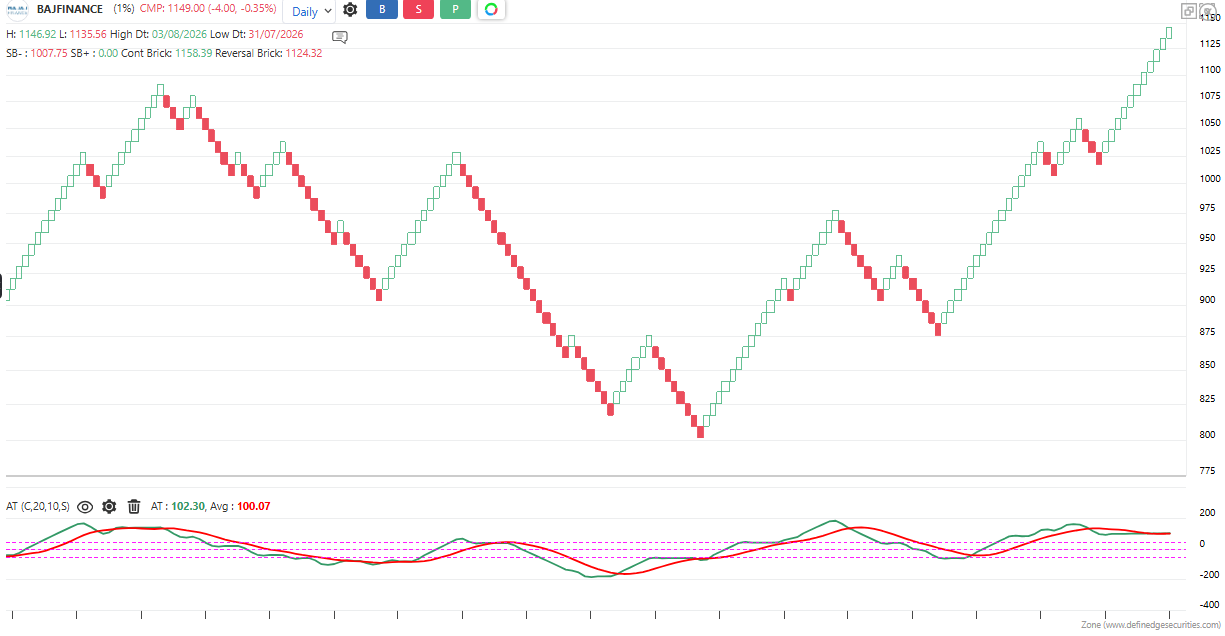Click the 1000 price axis label
Viewport: 1225px width, 636px height.
(1208, 179)
